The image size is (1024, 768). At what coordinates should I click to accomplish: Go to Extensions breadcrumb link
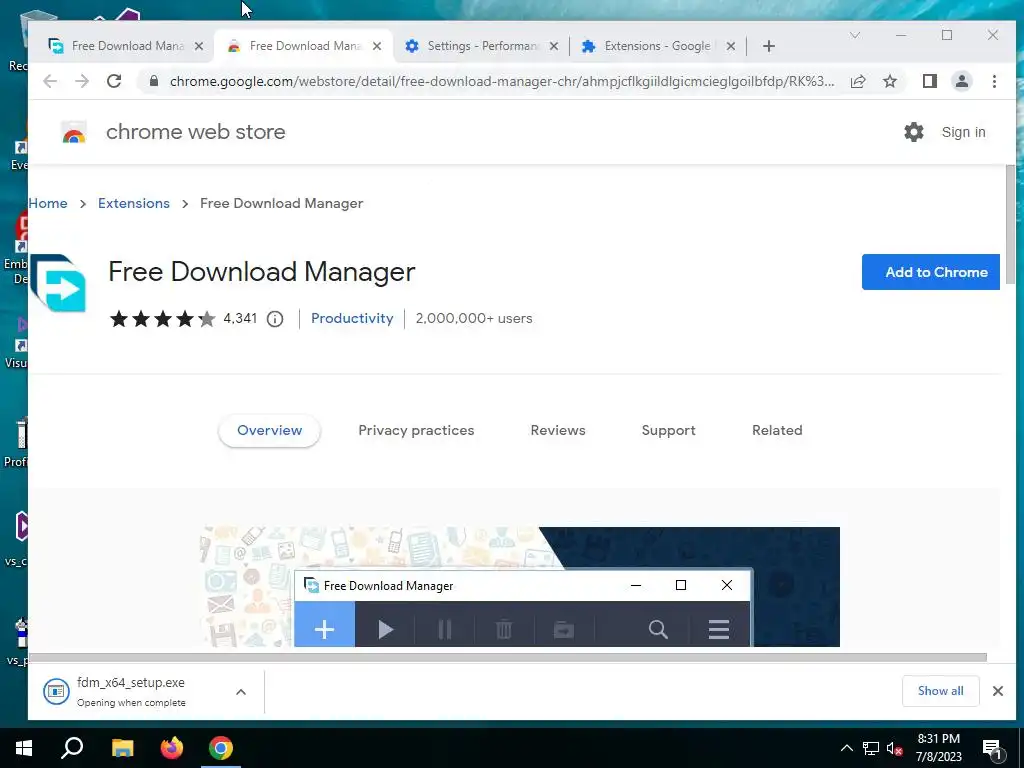(134, 203)
